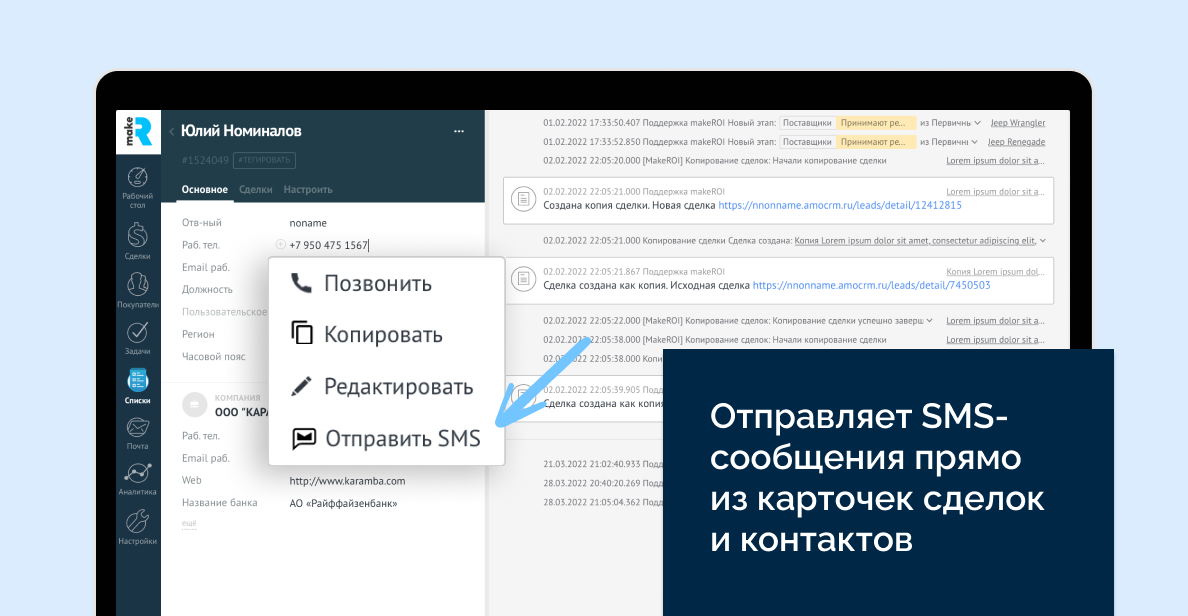Open leads/detail/7450503 link
This screenshot has width=1188, height=616.
pyautogui.click(x=871, y=286)
